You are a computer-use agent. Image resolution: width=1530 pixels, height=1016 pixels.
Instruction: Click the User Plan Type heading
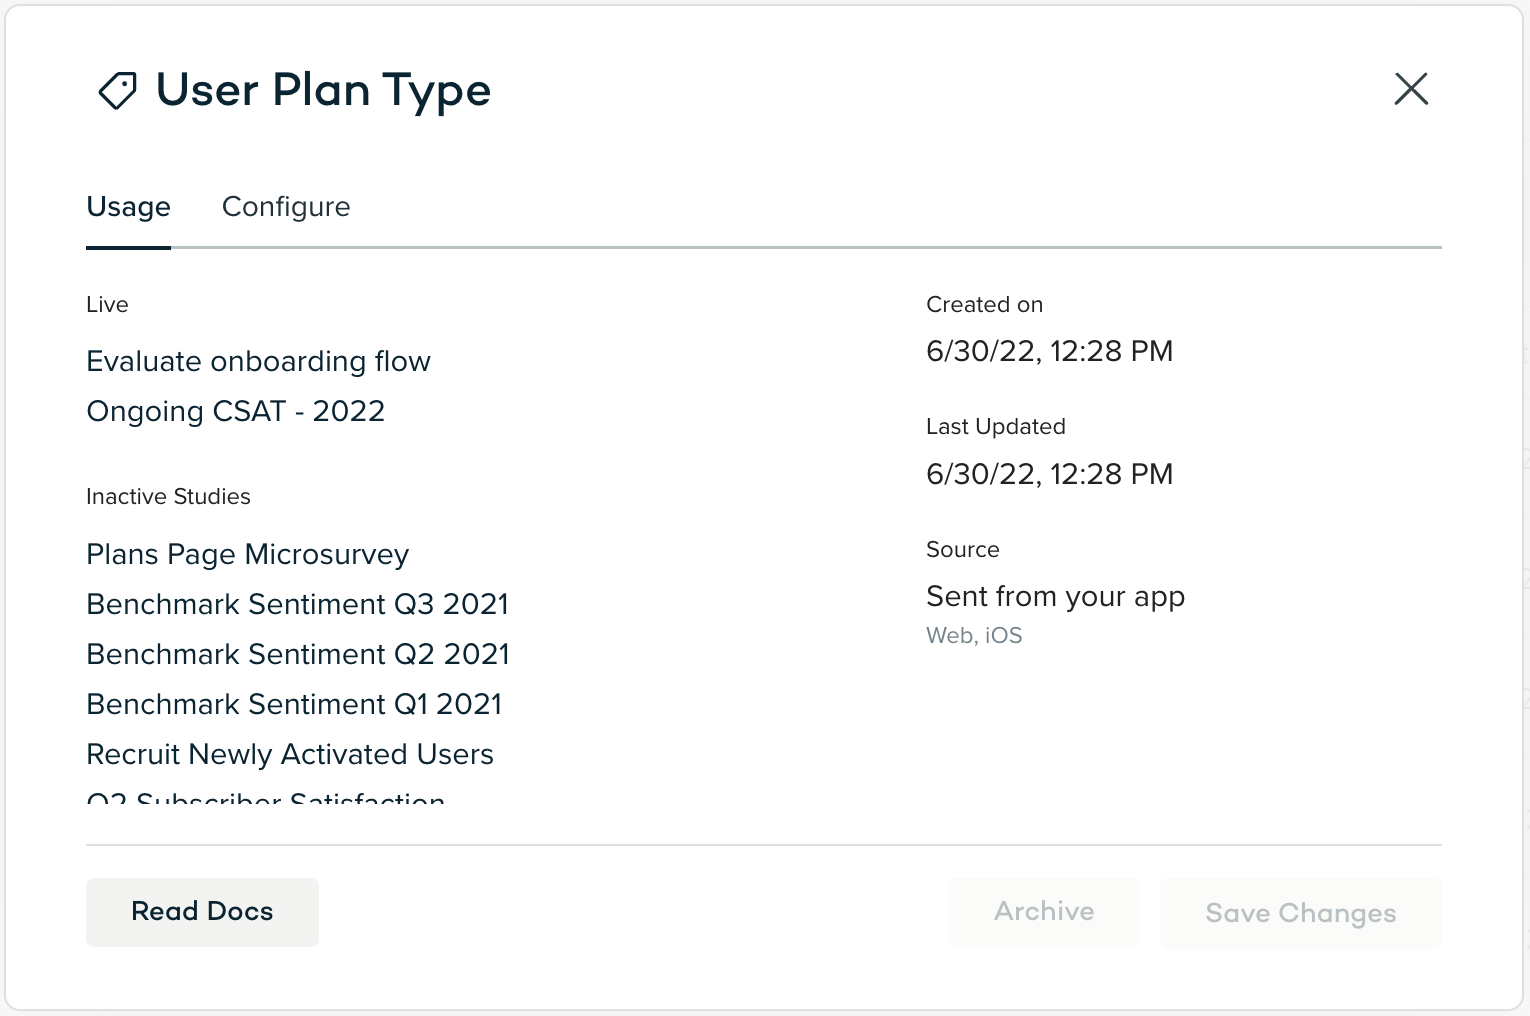323,90
